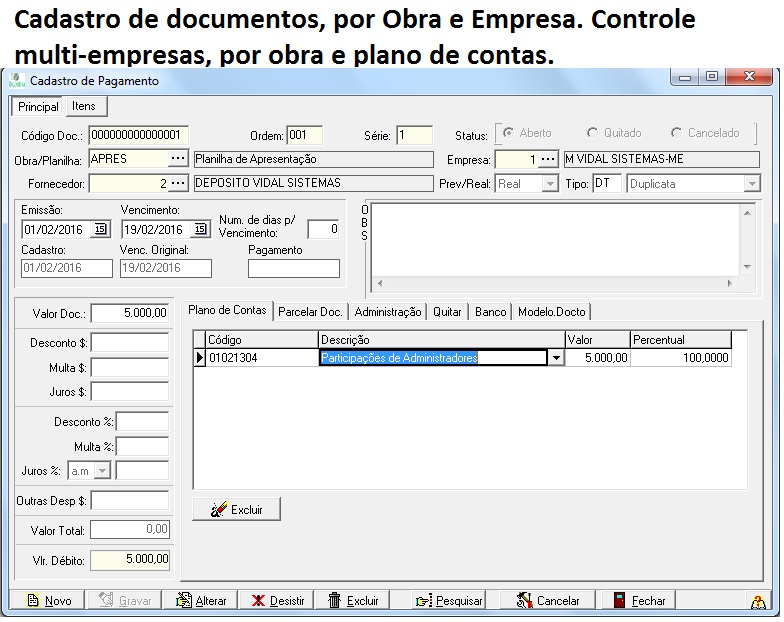784x622 pixels.
Task: Click Desistir to discard changes
Action: [278, 601]
